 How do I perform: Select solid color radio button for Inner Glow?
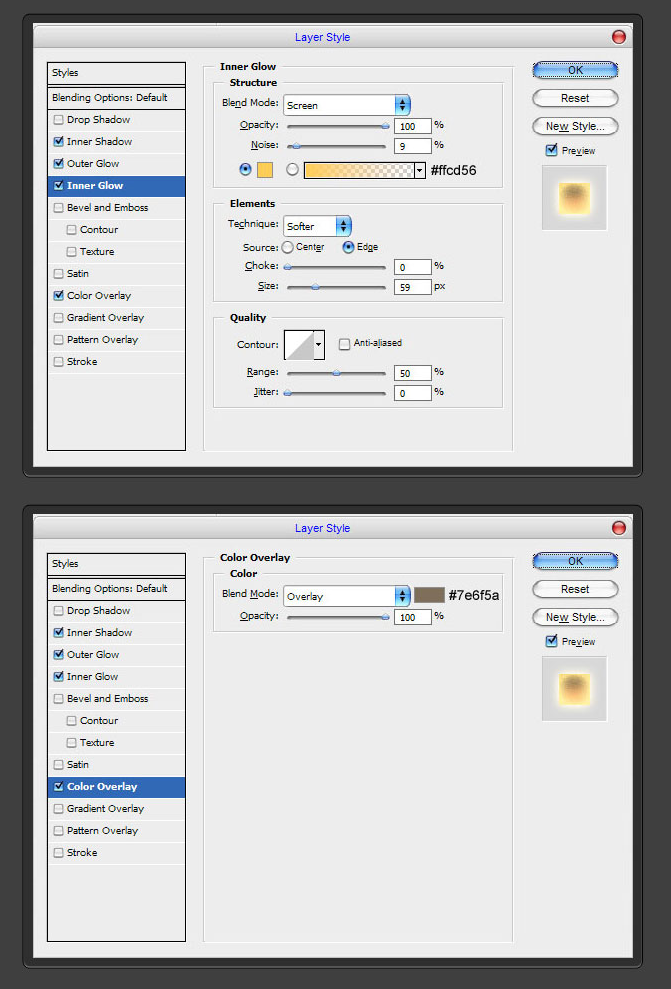coord(245,169)
